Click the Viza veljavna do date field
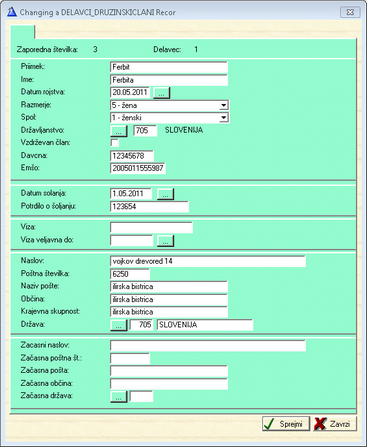 click(132, 240)
